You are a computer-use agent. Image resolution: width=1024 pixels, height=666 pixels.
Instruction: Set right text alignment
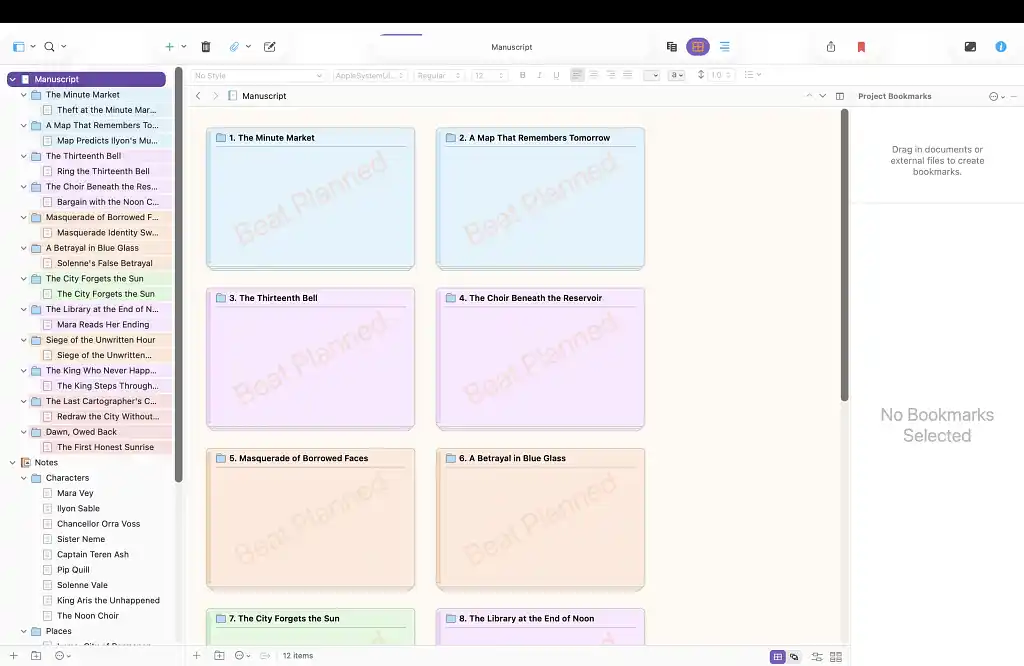[x=611, y=75]
